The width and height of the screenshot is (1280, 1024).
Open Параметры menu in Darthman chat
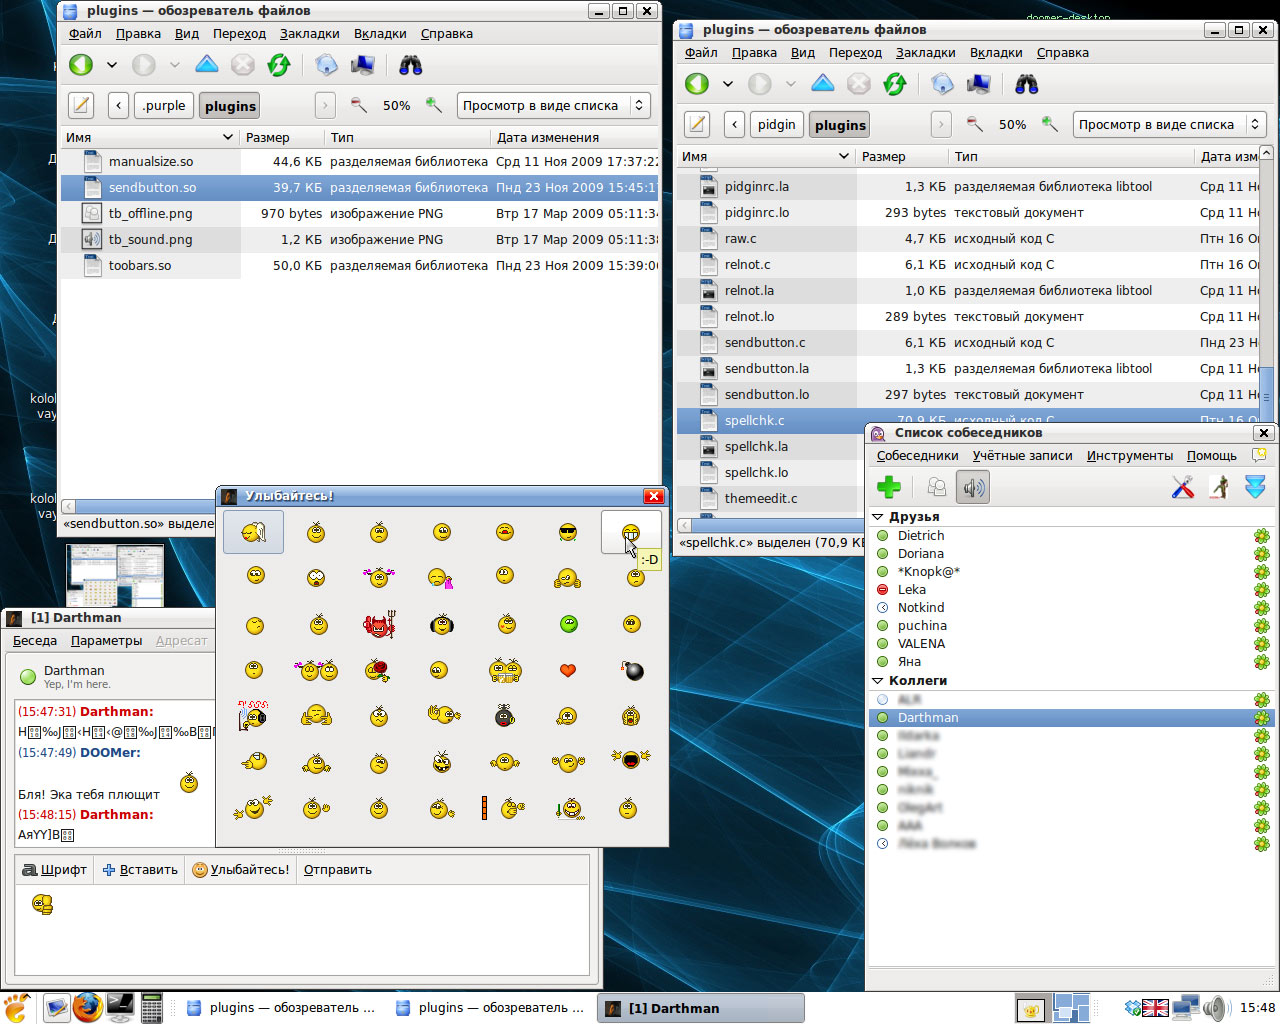(106, 640)
